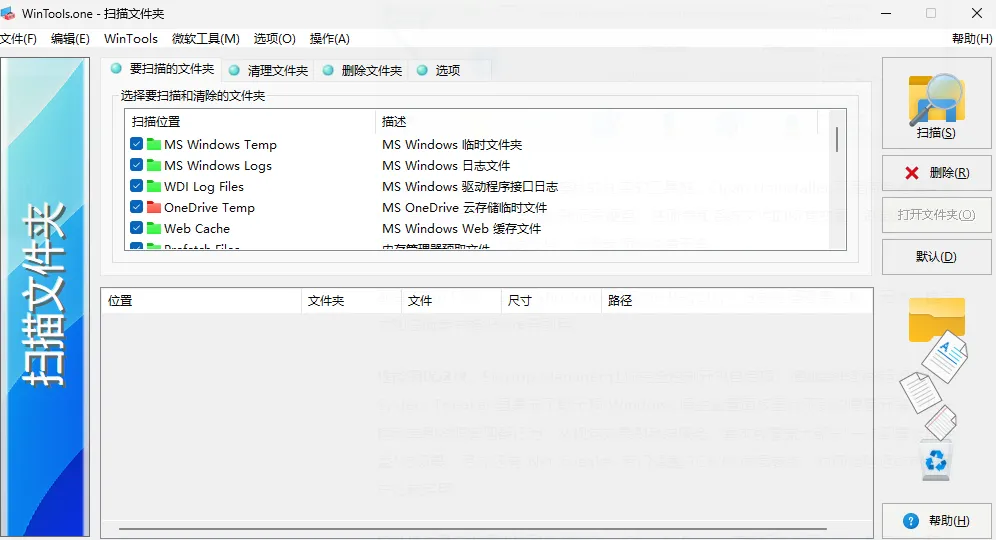
Task: Open the 文件(F) menu
Action: point(18,39)
